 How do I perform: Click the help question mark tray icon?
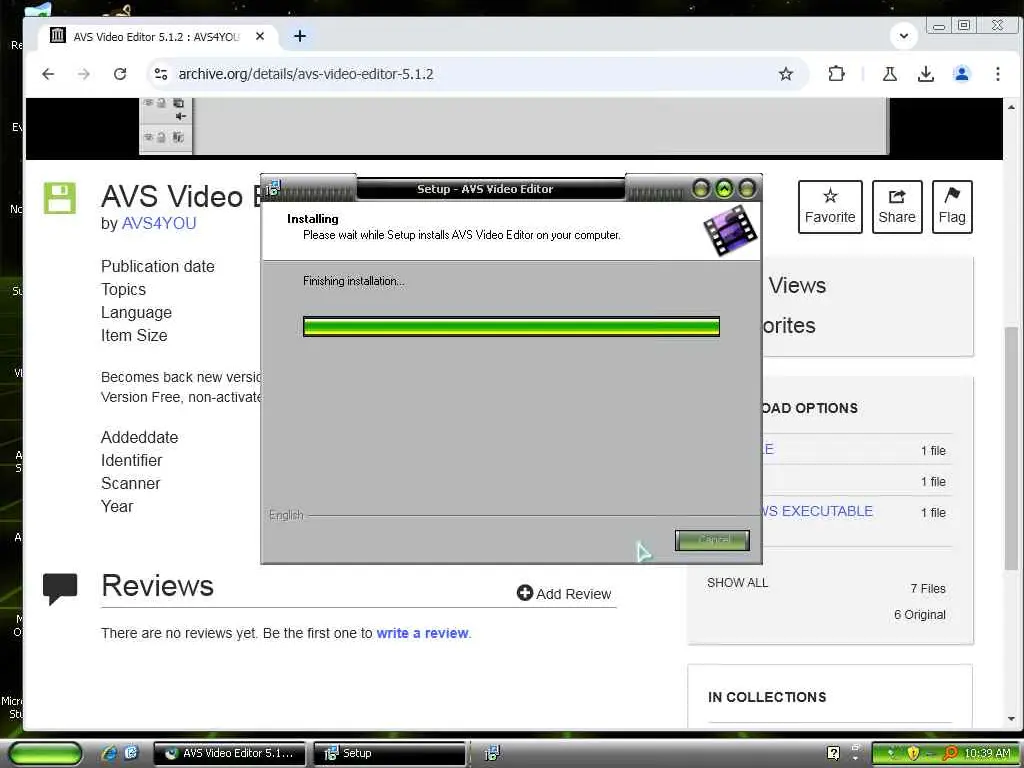click(833, 753)
